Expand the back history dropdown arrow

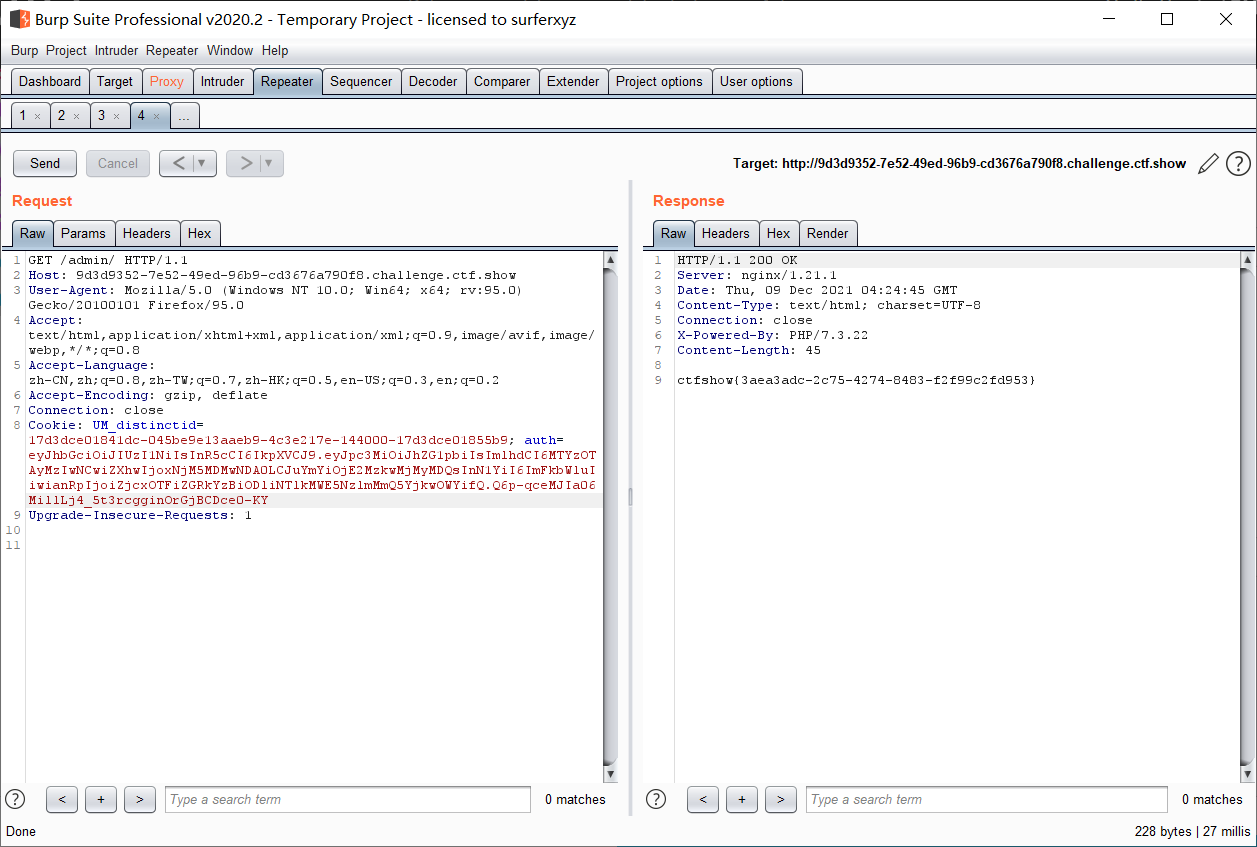point(203,163)
